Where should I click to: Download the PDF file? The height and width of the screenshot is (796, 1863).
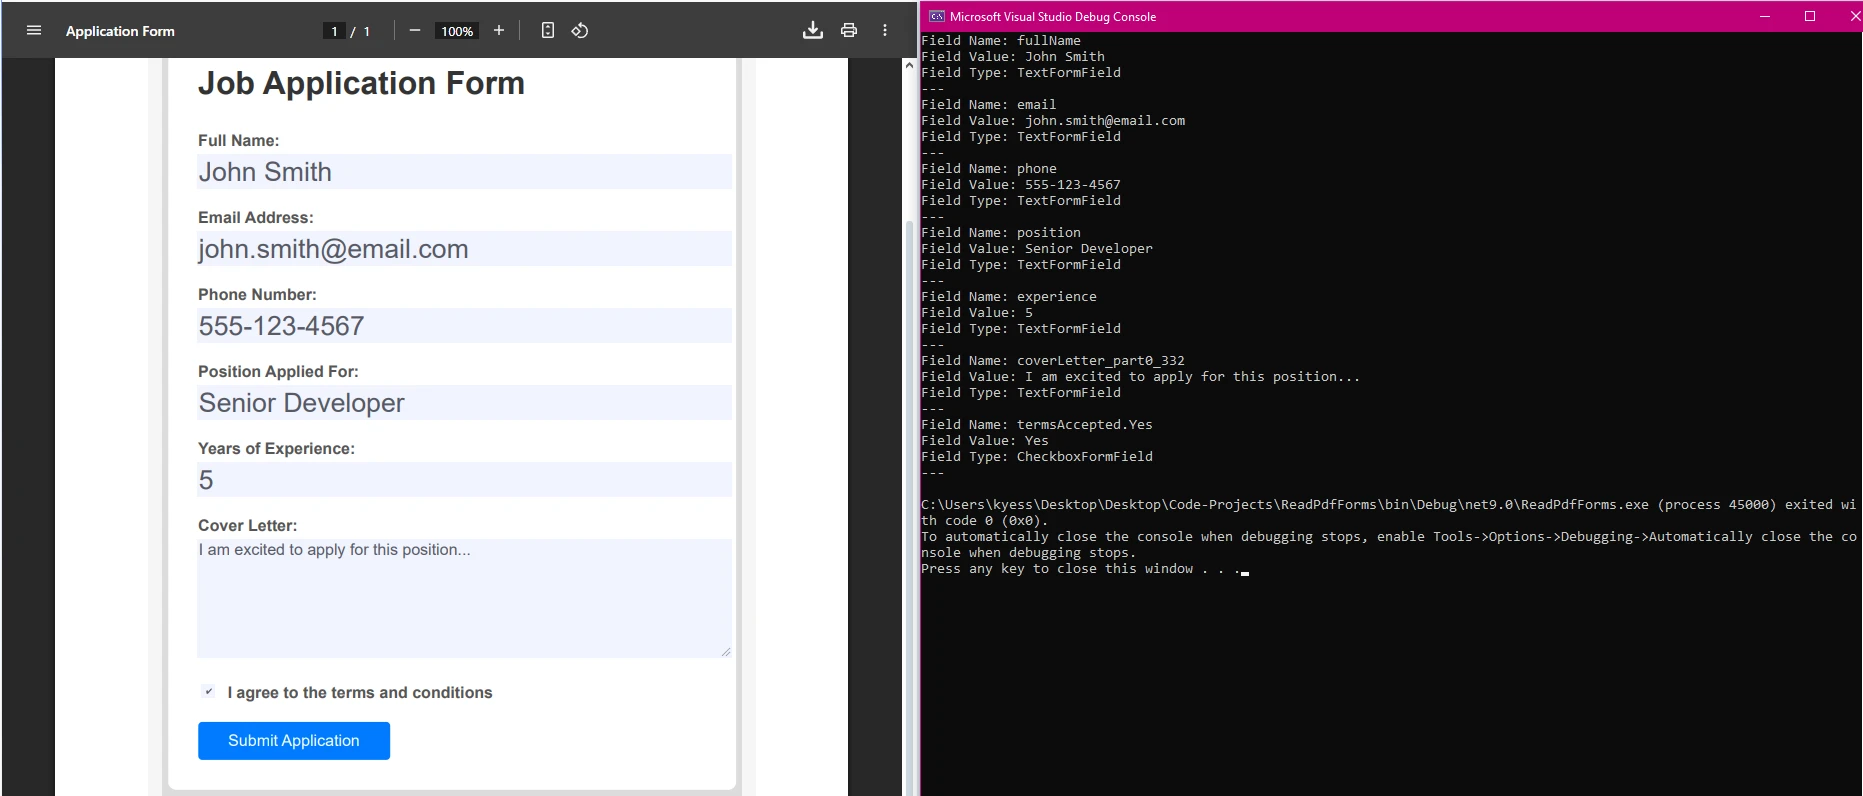(813, 31)
